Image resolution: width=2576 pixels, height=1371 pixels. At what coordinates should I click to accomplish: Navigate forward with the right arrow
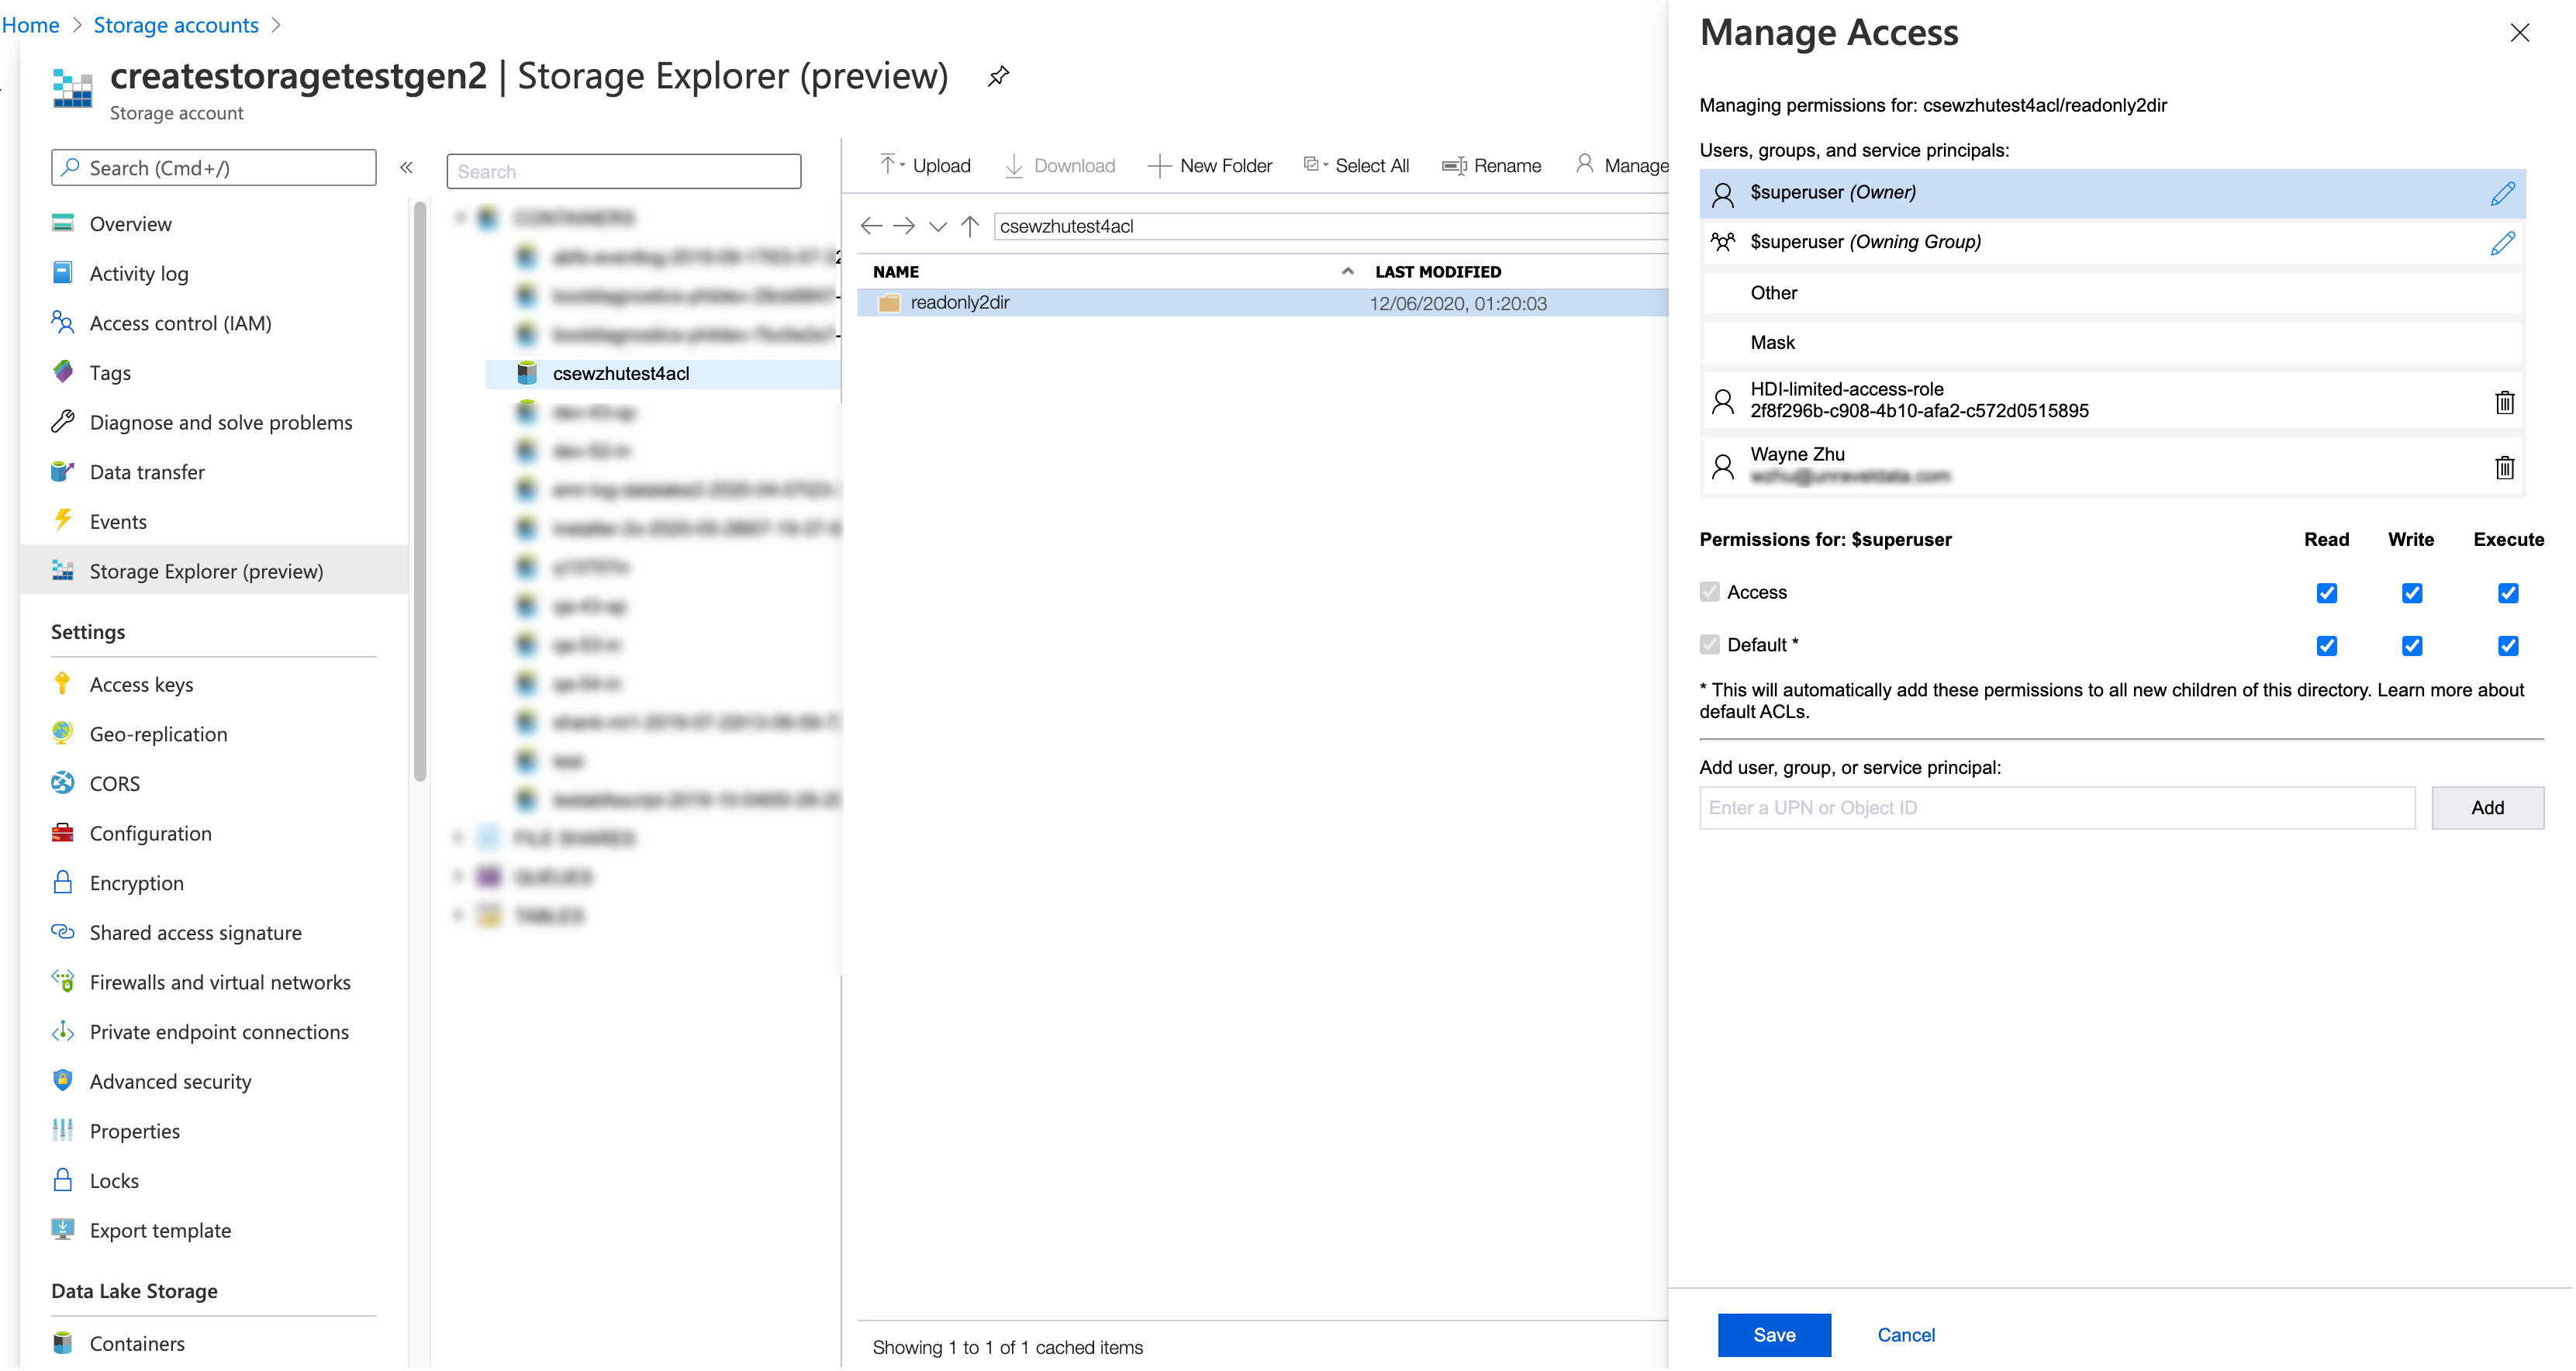904,226
